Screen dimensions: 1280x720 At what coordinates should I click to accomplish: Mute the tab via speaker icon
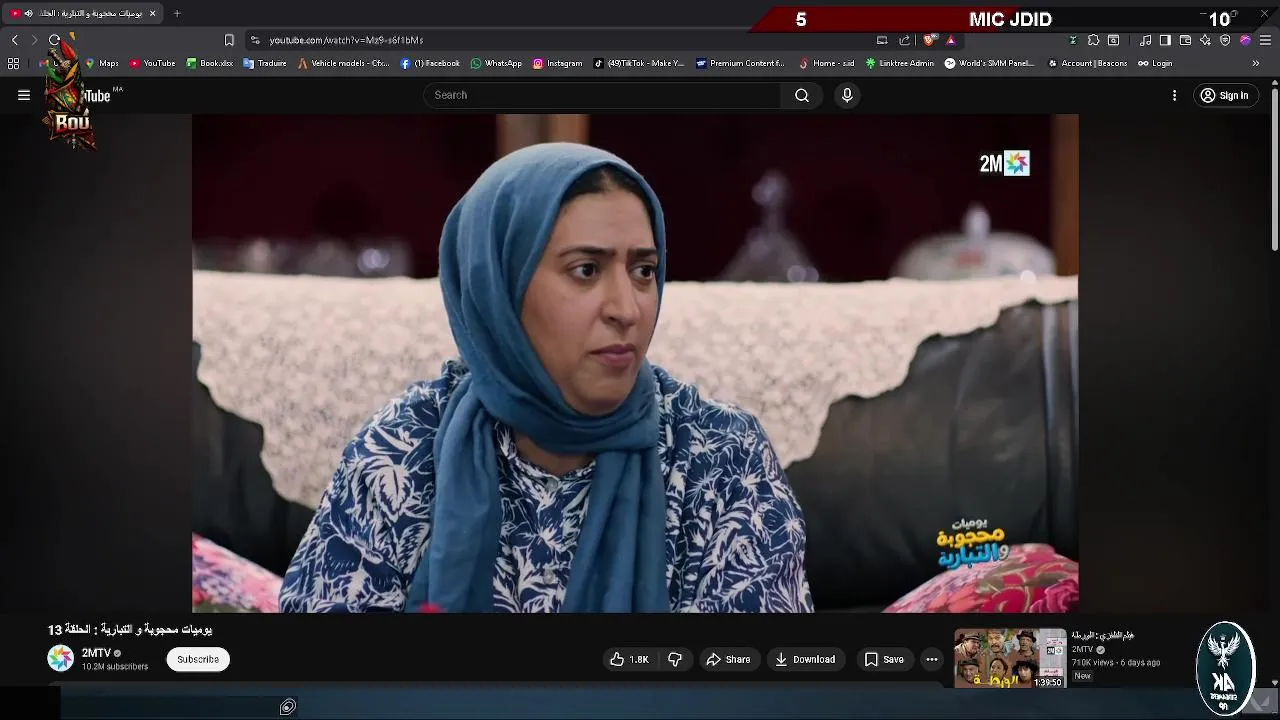[x=28, y=13]
